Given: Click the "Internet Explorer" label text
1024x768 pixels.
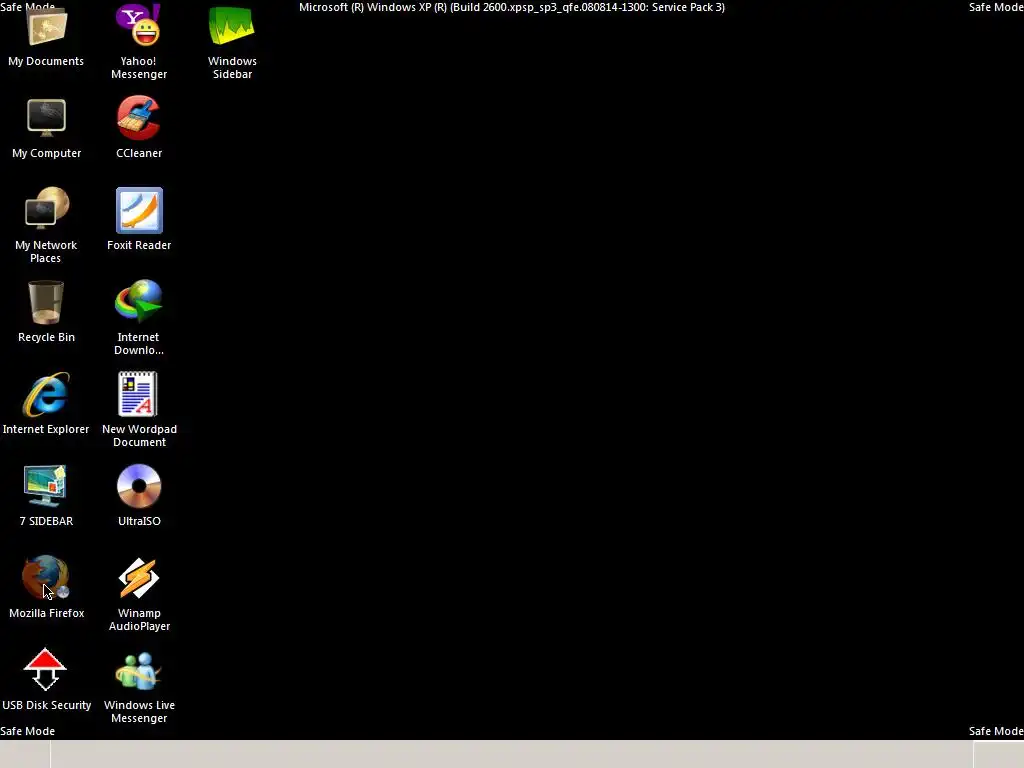Looking at the screenshot, I should click(x=46, y=429).
